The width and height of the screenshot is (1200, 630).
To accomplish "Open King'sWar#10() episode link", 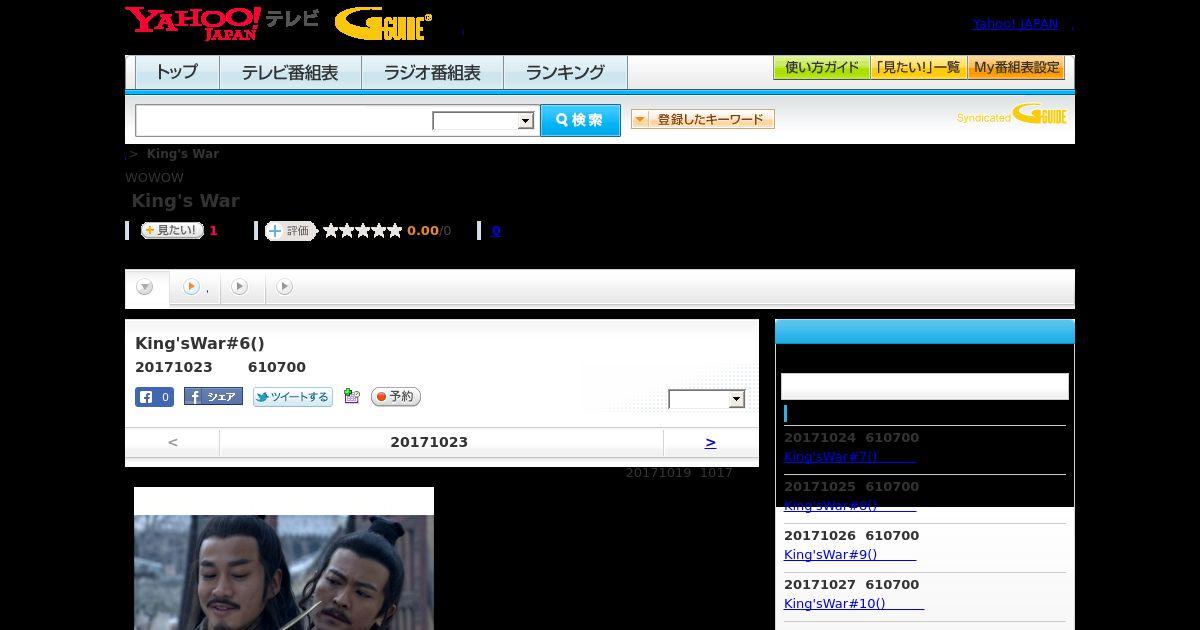I will tap(854, 604).
